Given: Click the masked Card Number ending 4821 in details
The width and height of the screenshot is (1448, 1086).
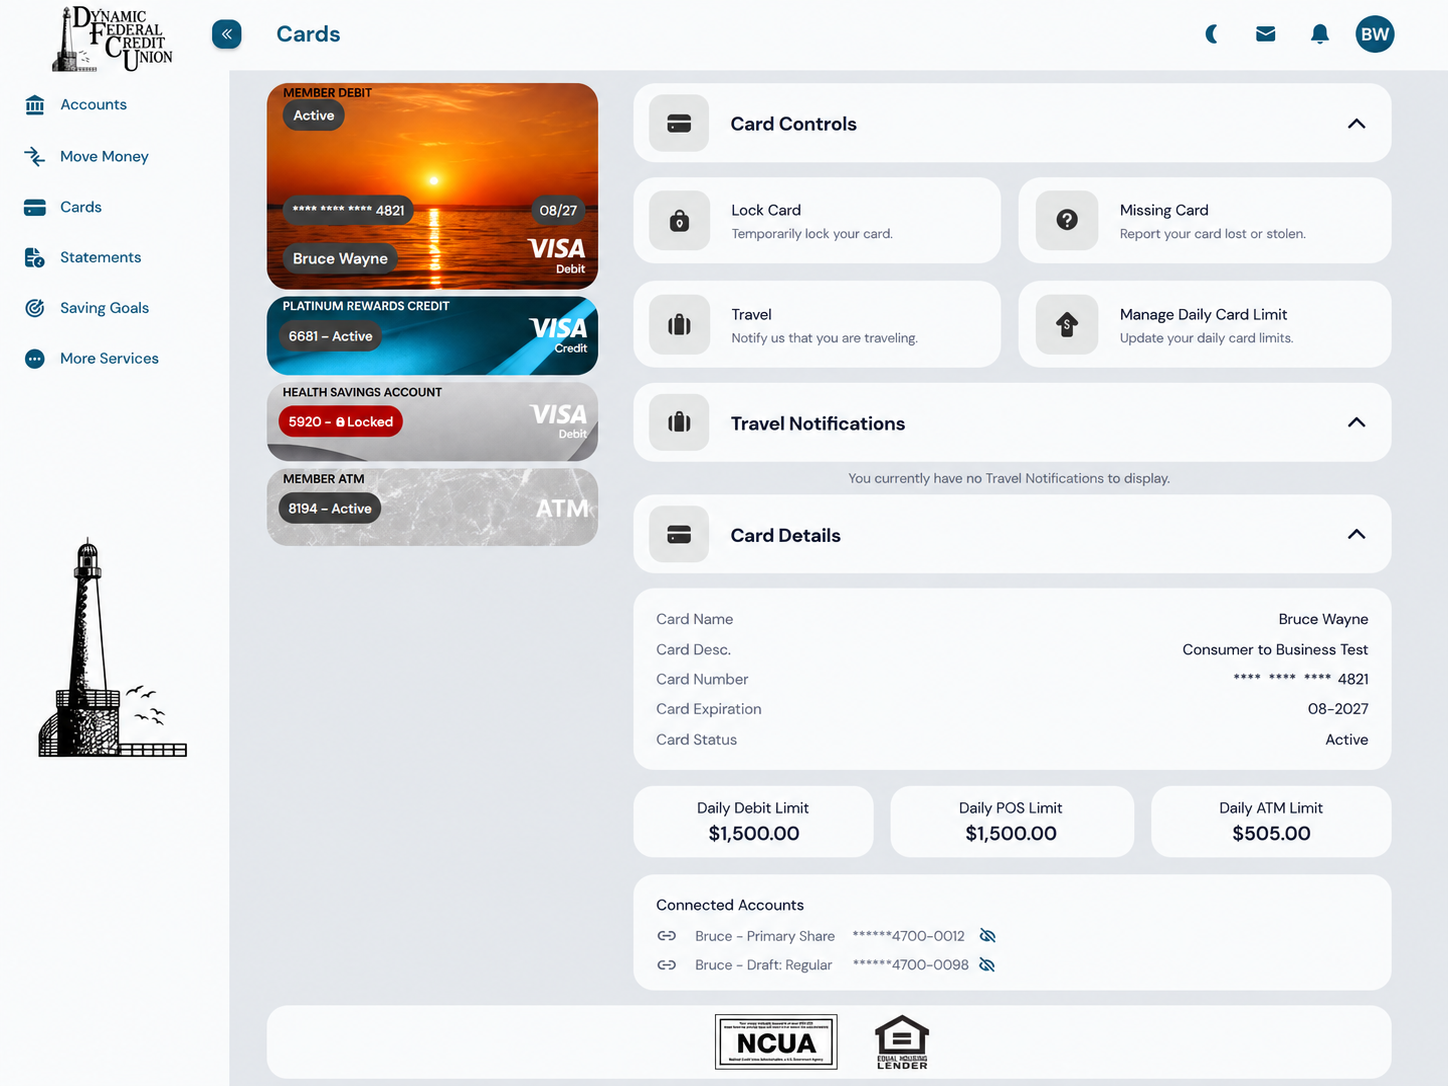Looking at the screenshot, I should [x=1301, y=679].
